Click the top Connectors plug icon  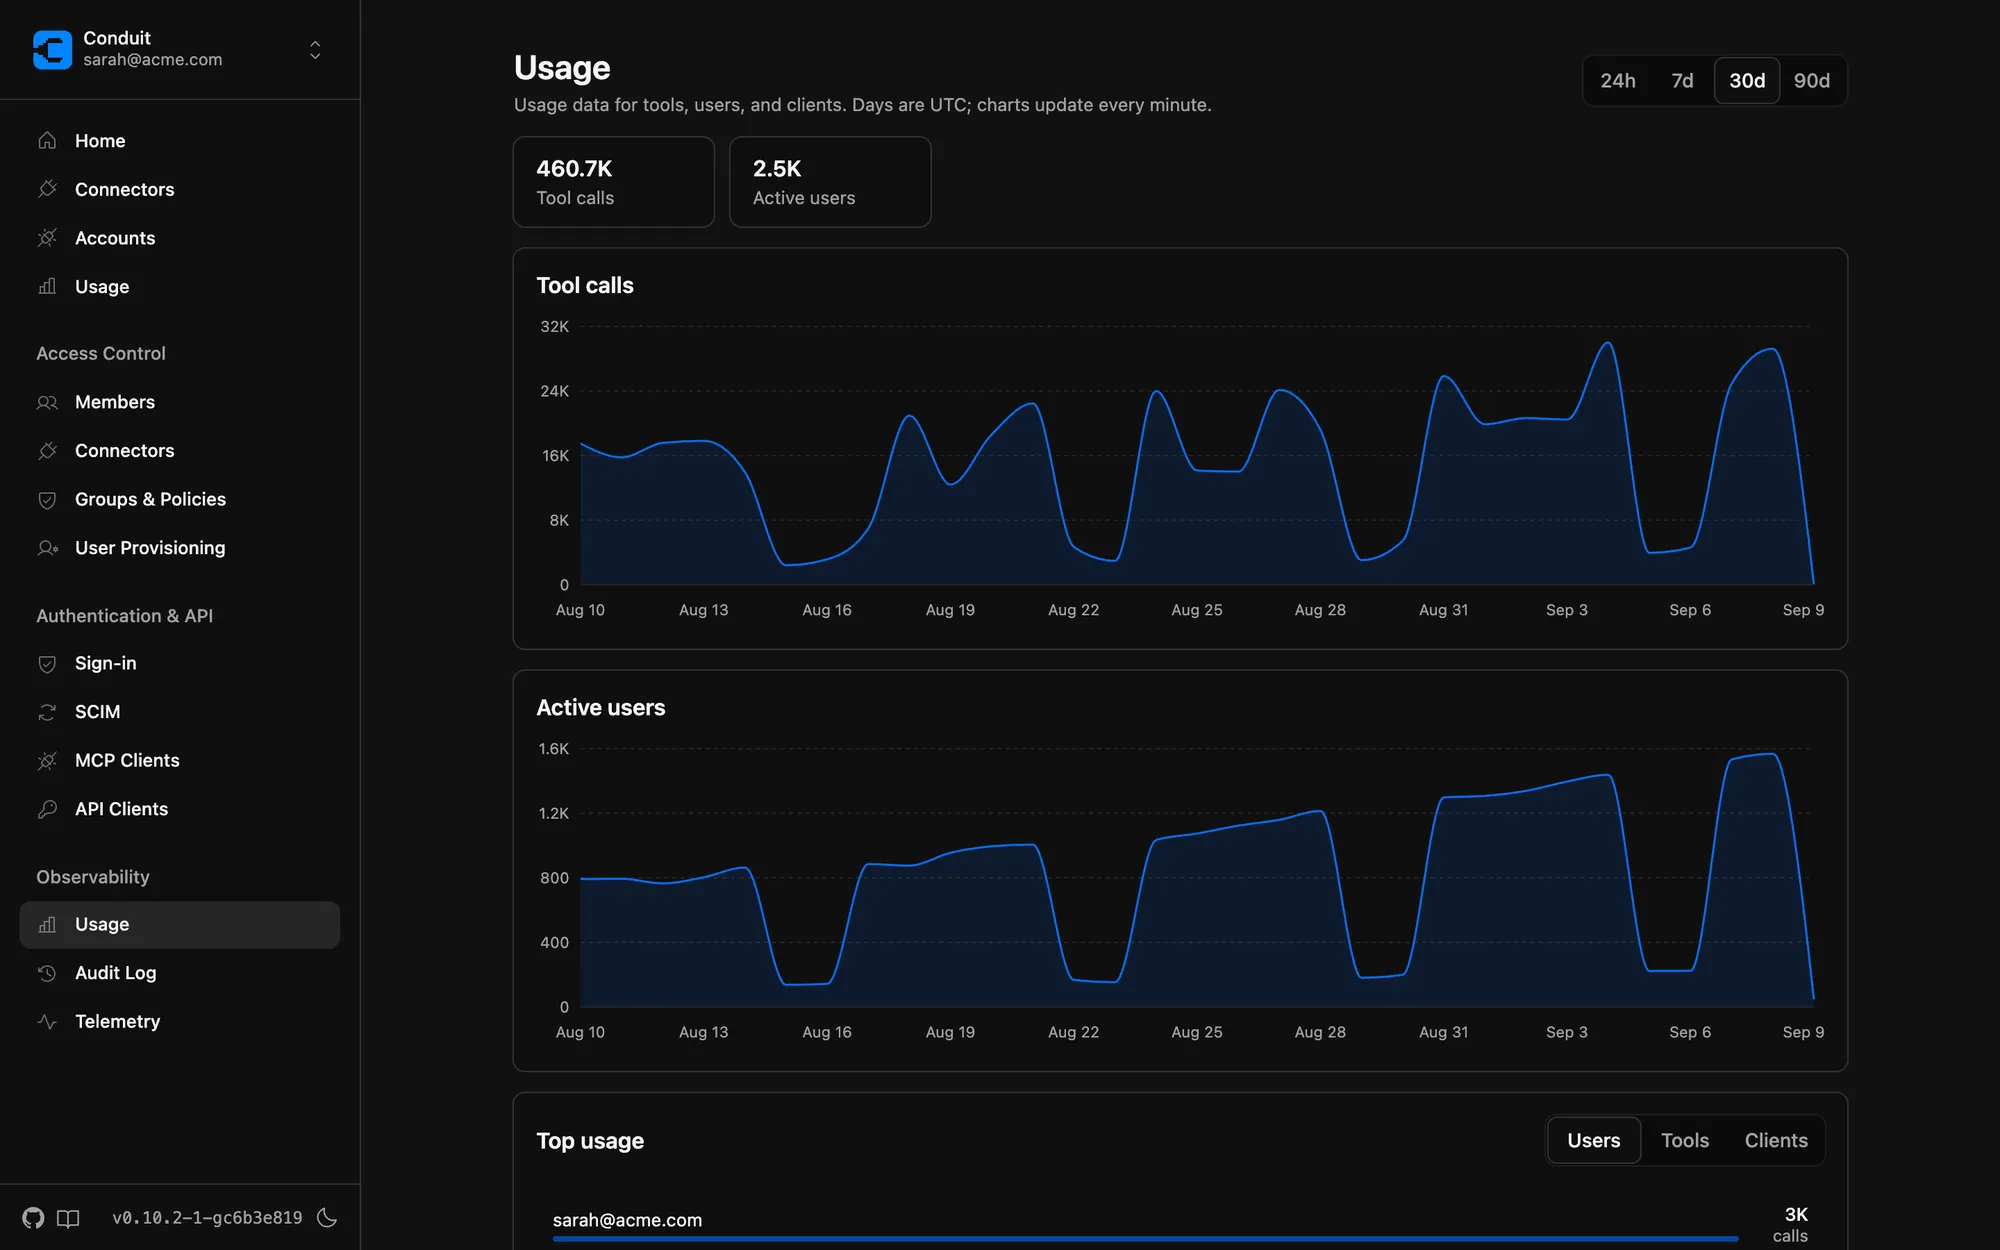tap(47, 189)
